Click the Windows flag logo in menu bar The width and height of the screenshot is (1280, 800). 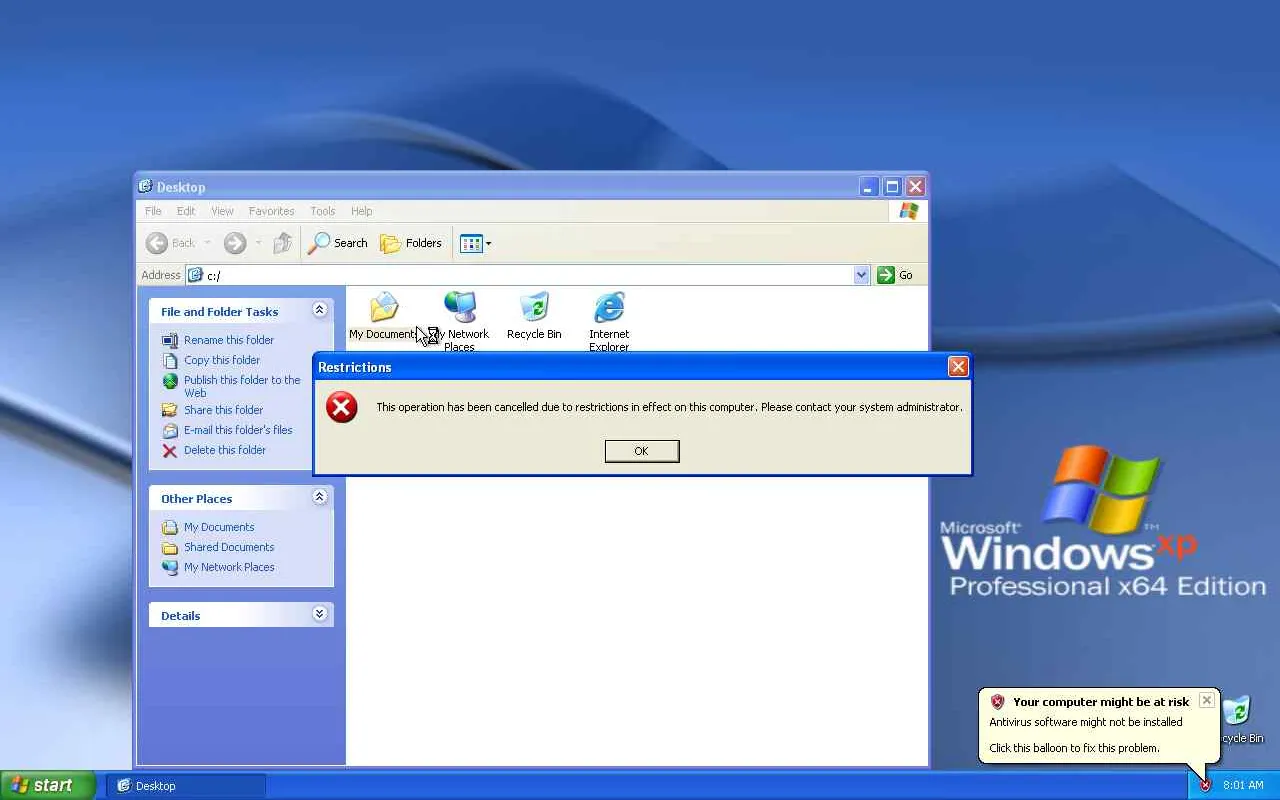(x=908, y=211)
